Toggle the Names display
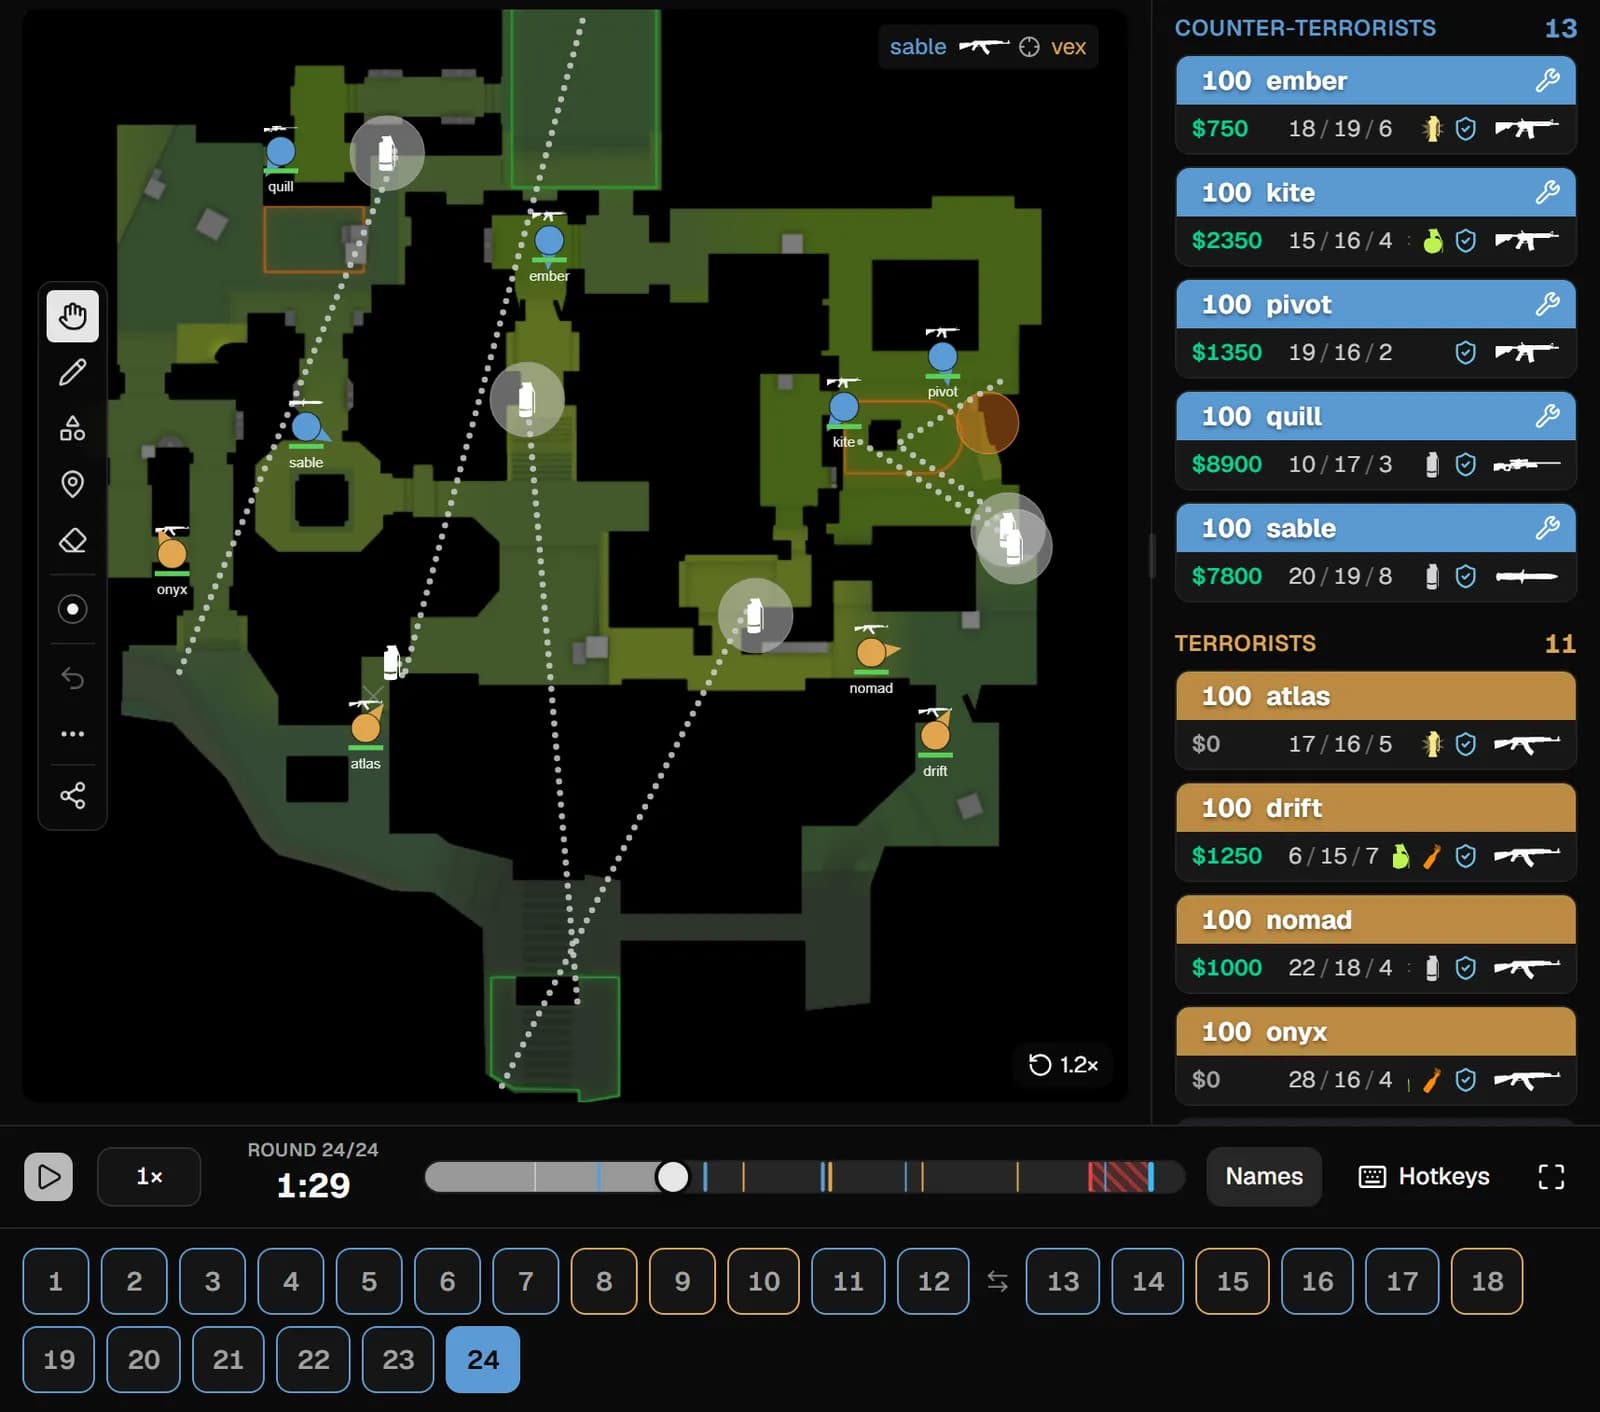 [1264, 1177]
